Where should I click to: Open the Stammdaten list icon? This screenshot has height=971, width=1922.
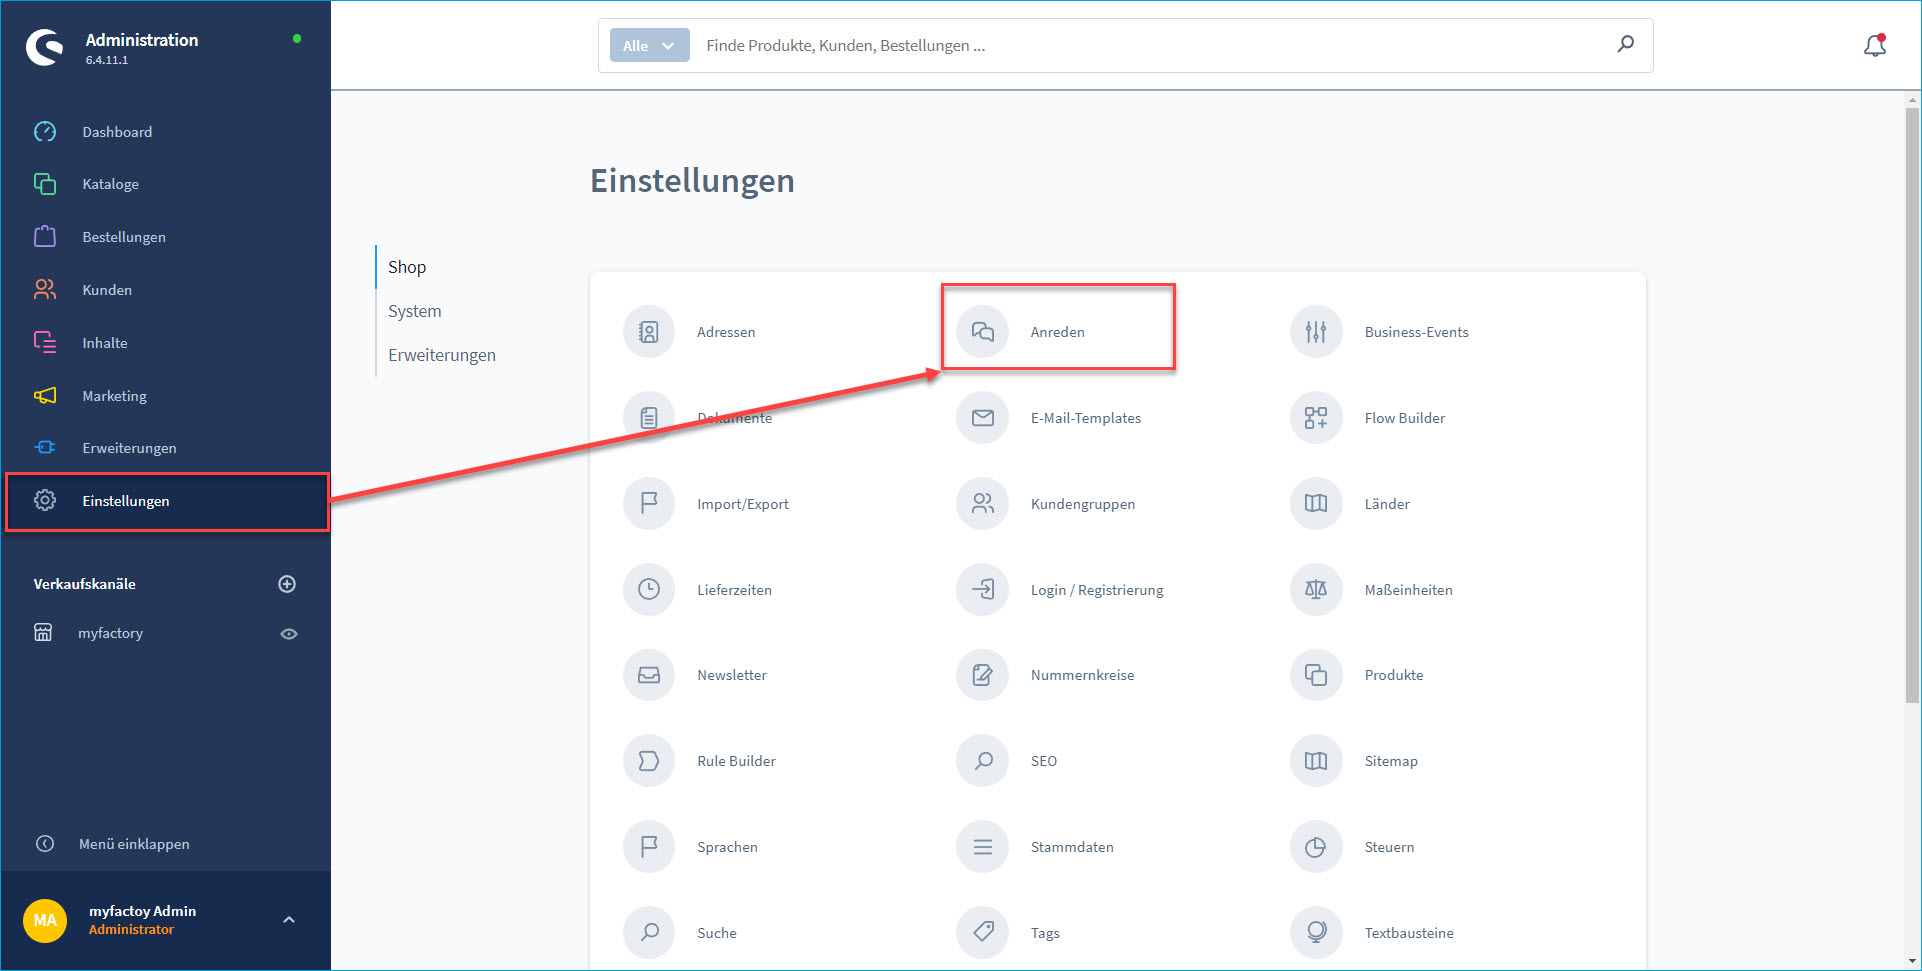pyautogui.click(x=983, y=847)
